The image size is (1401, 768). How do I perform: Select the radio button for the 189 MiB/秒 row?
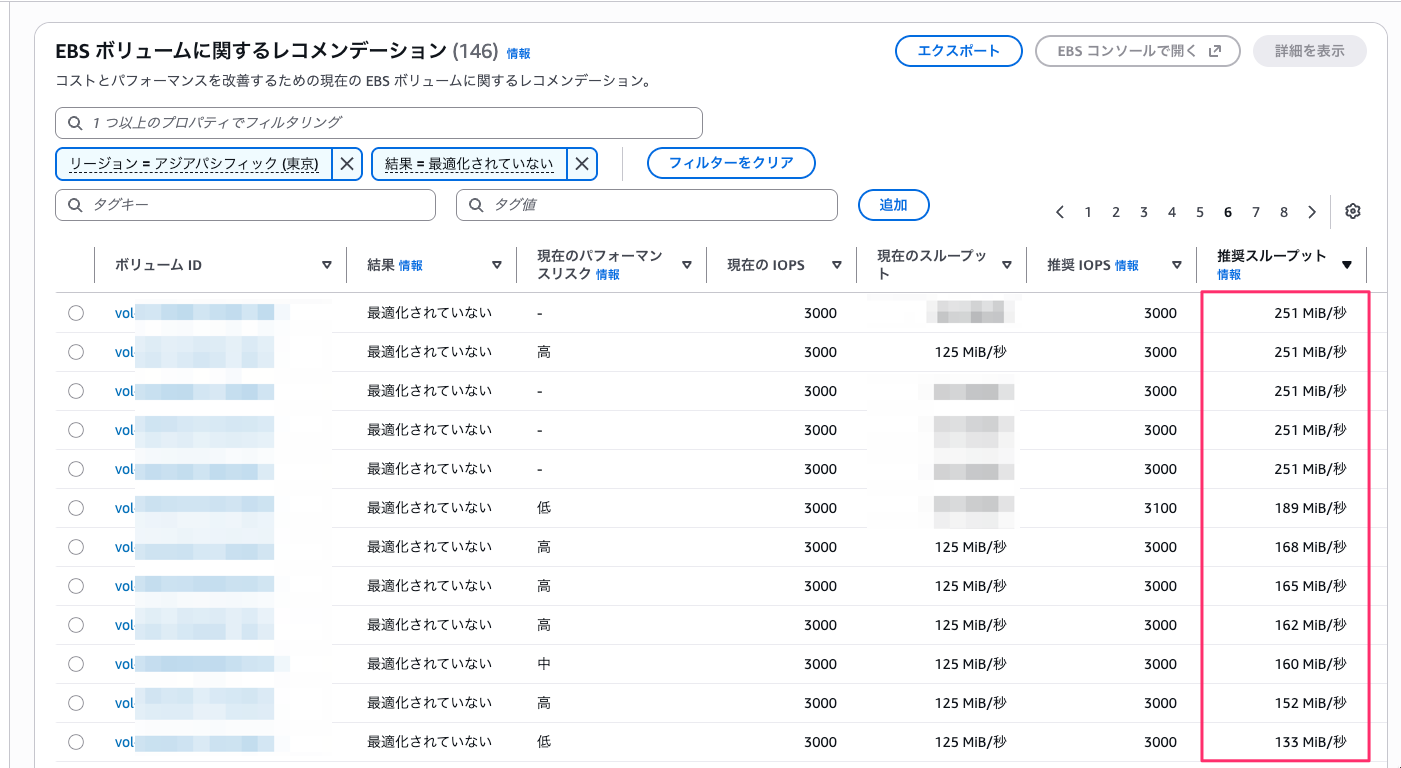click(76, 508)
